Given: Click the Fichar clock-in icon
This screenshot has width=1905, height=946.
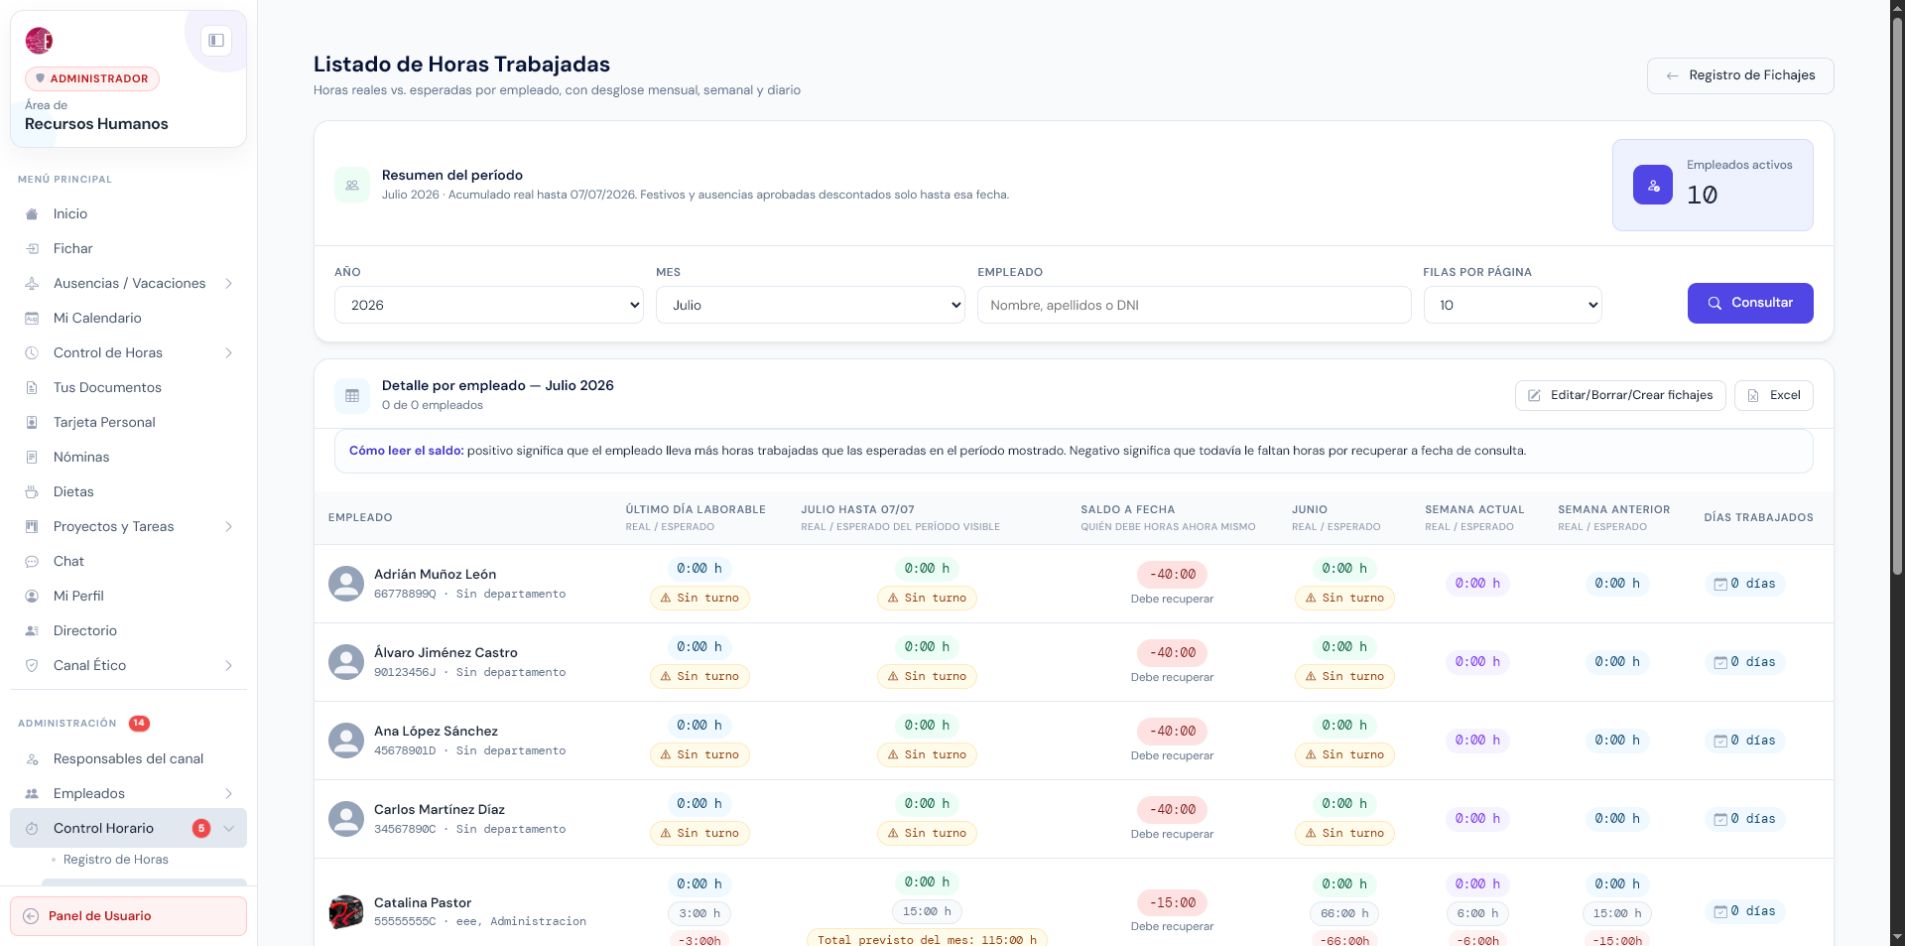Looking at the screenshot, I should pos(32,248).
